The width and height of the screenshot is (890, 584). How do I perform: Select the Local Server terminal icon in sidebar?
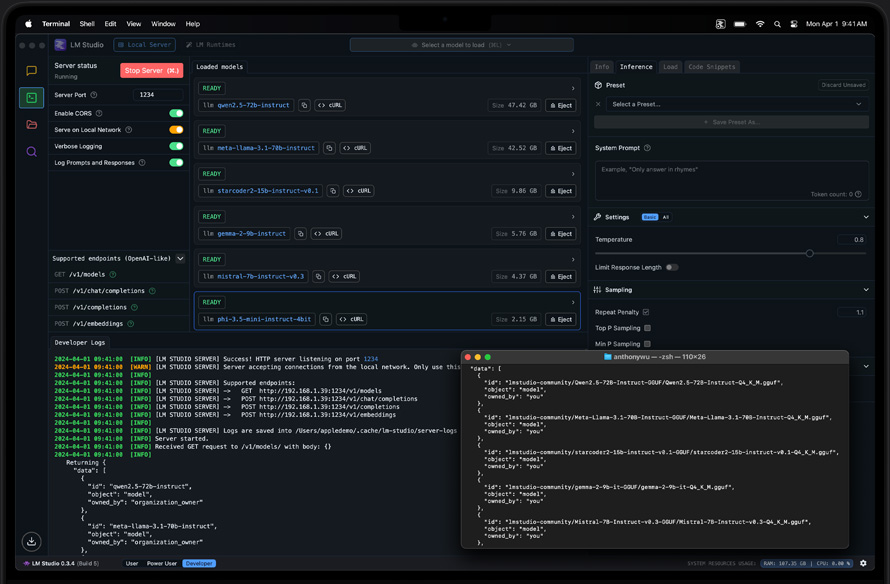[x=31, y=96]
